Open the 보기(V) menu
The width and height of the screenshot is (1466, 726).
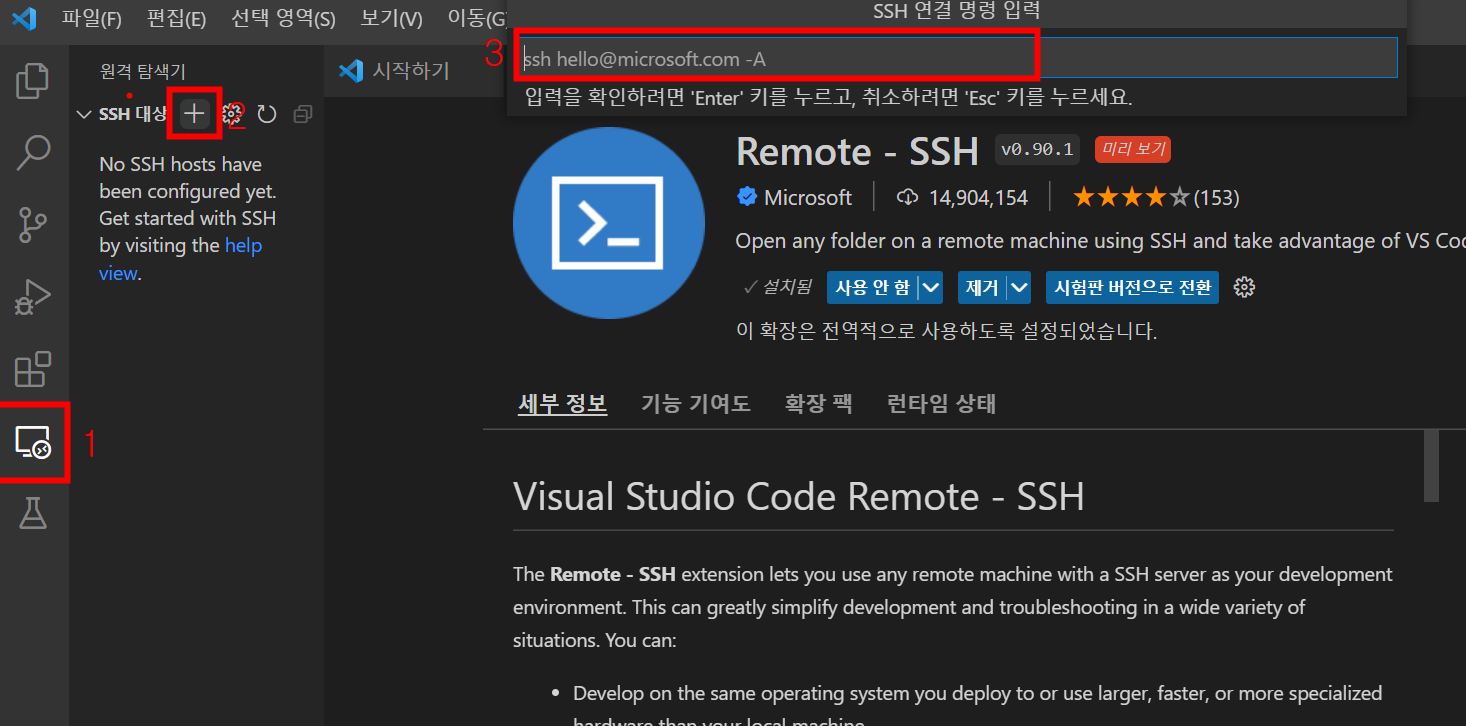pyautogui.click(x=391, y=18)
